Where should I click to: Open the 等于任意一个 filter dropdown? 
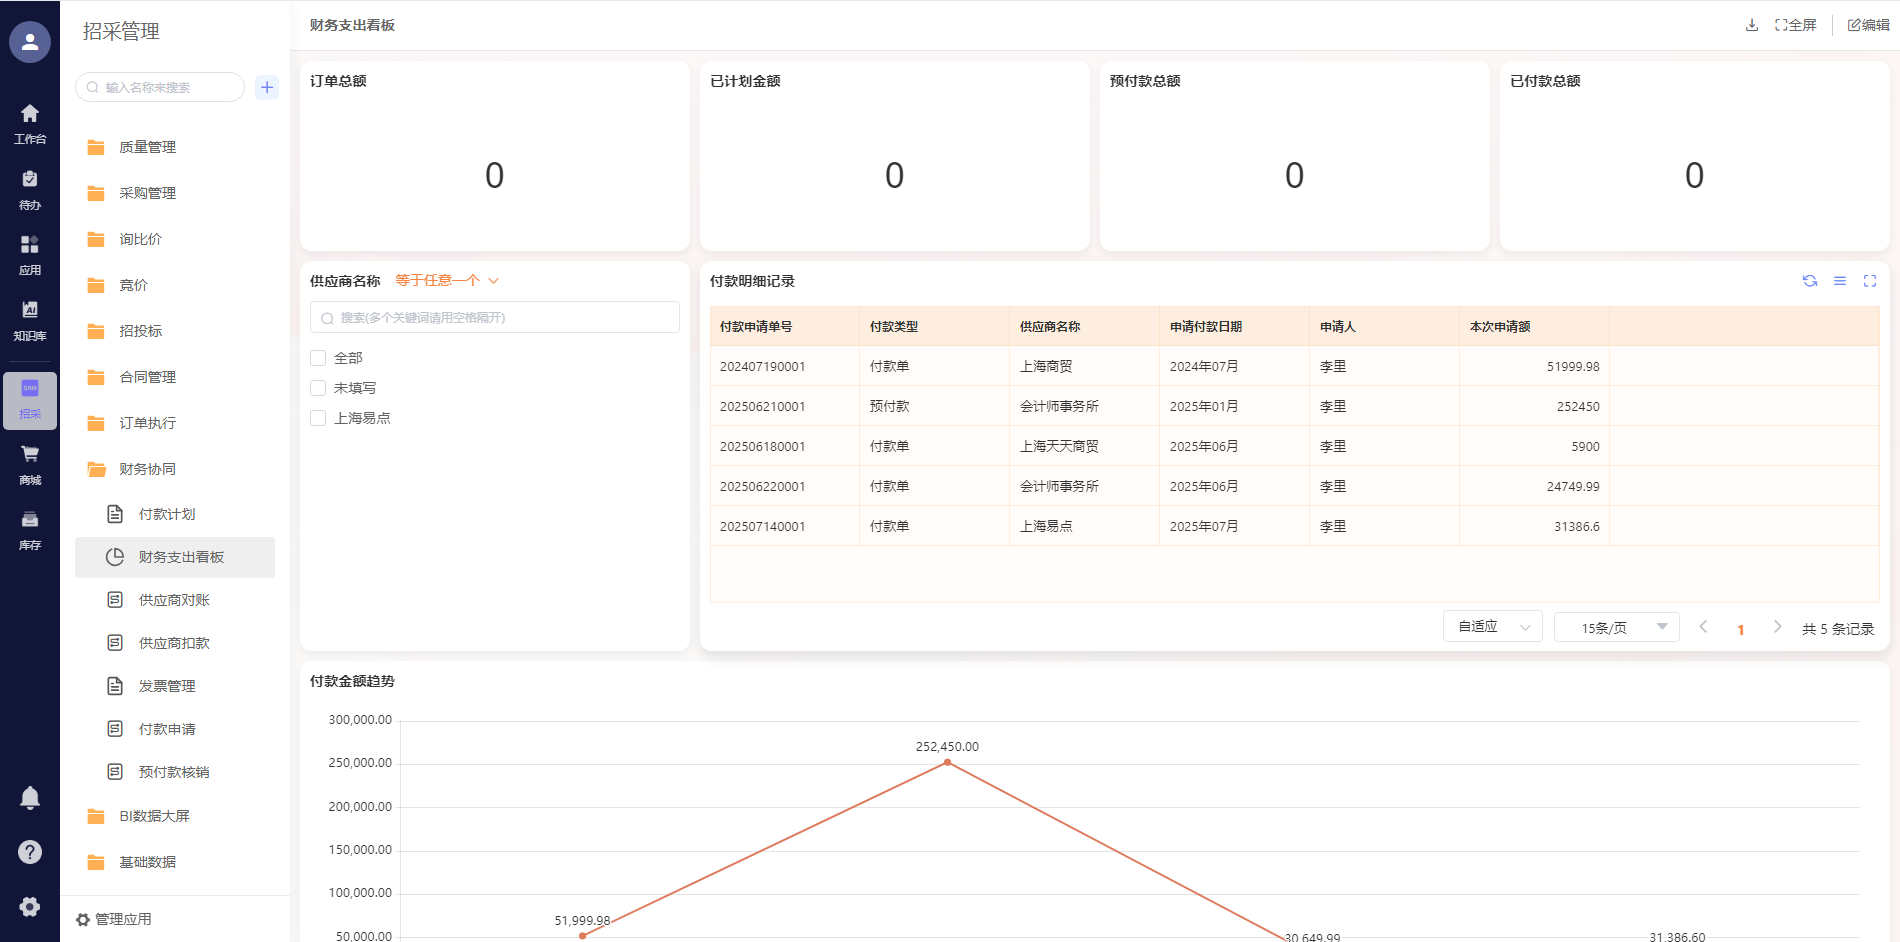(x=446, y=281)
